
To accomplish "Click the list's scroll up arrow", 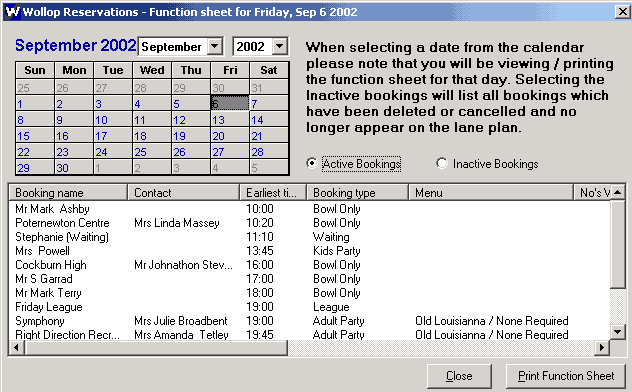I will tap(618, 193).
